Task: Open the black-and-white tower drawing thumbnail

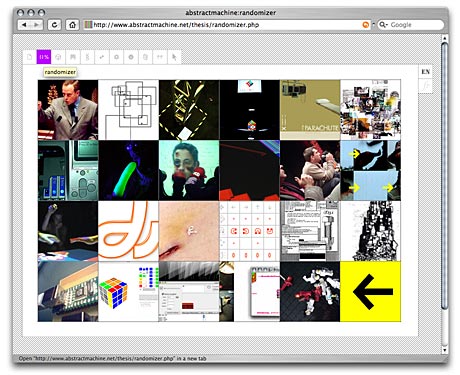Action: (371, 231)
